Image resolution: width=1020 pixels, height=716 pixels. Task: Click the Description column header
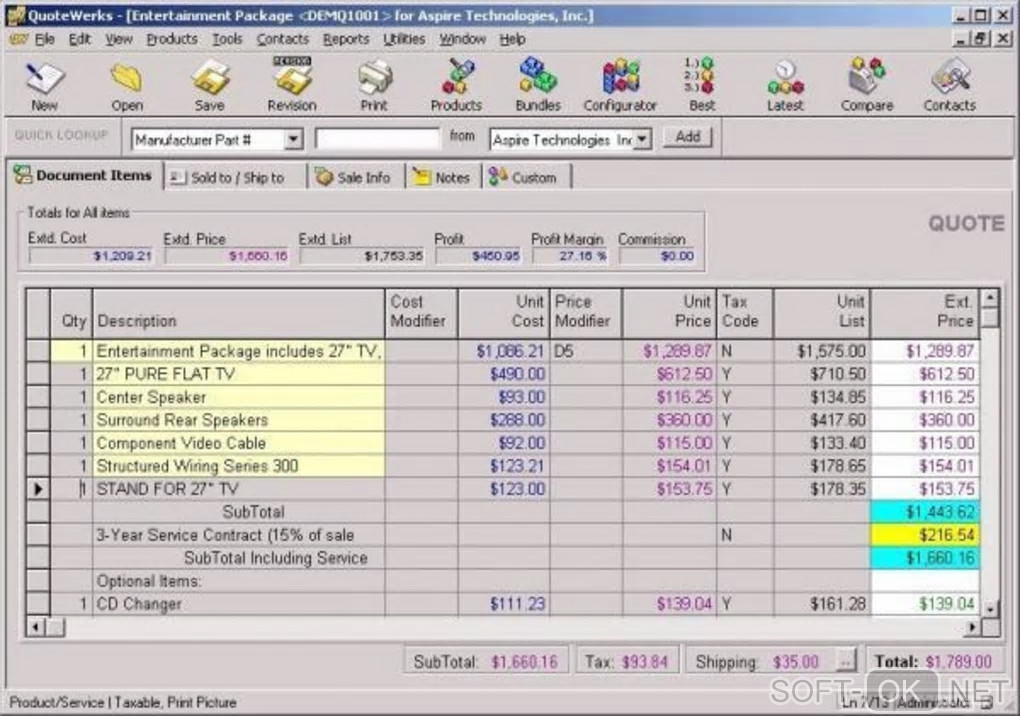[239, 313]
